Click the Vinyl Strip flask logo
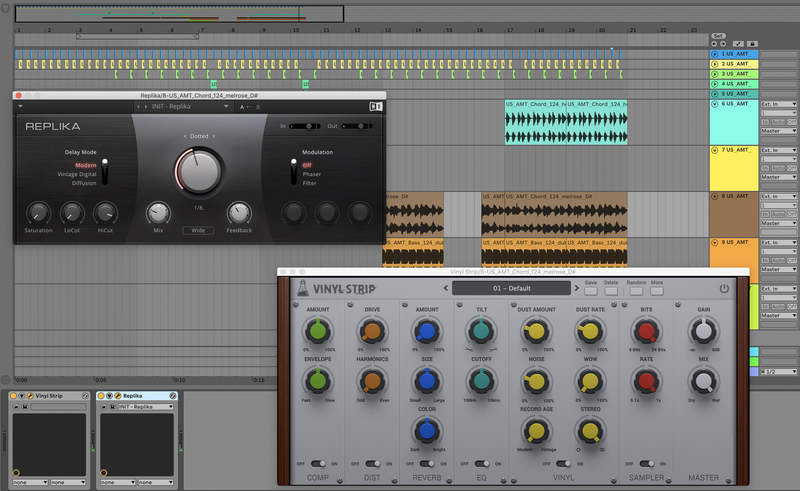The image size is (800, 491). (x=303, y=288)
